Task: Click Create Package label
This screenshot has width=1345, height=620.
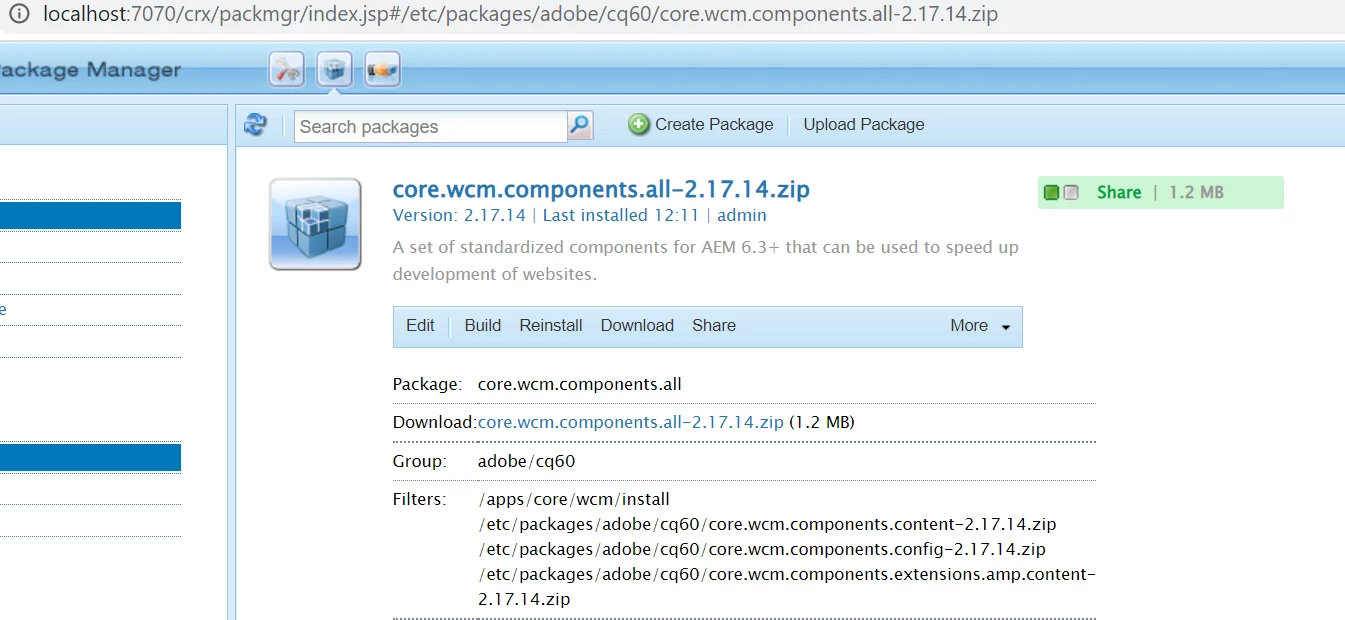Action: click(714, 124)
